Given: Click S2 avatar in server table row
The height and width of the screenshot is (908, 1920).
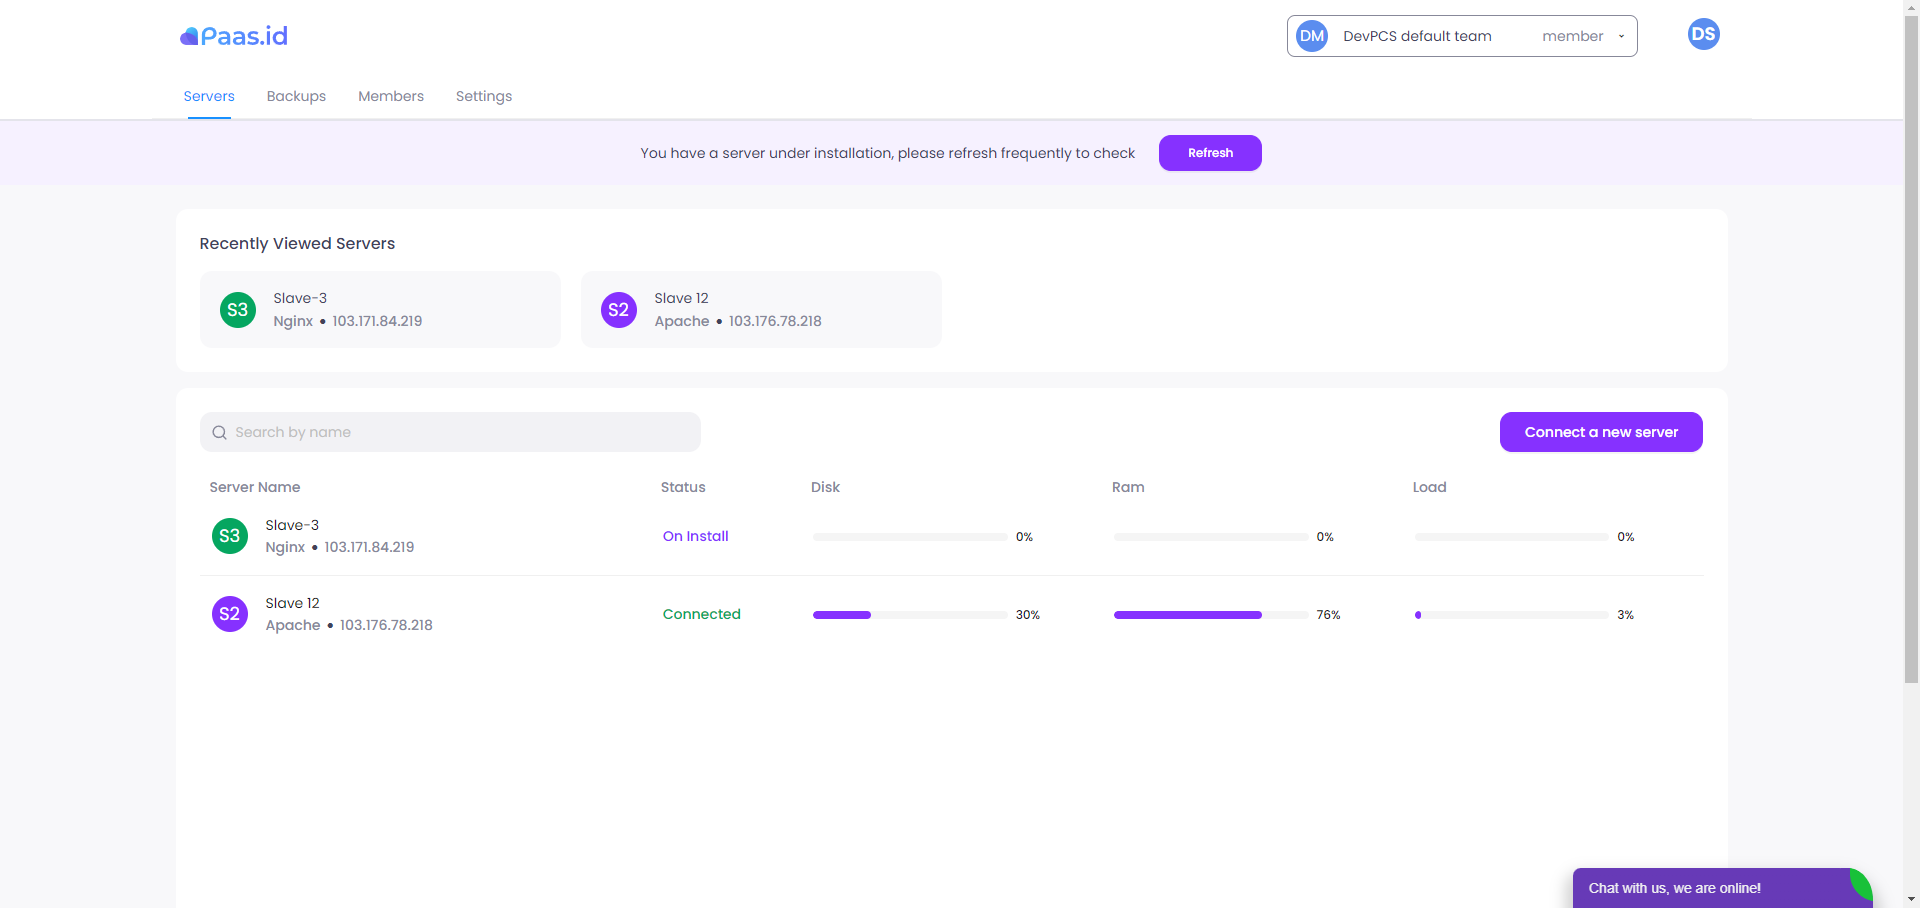Looking at the screenshot, I should (230, 614).
